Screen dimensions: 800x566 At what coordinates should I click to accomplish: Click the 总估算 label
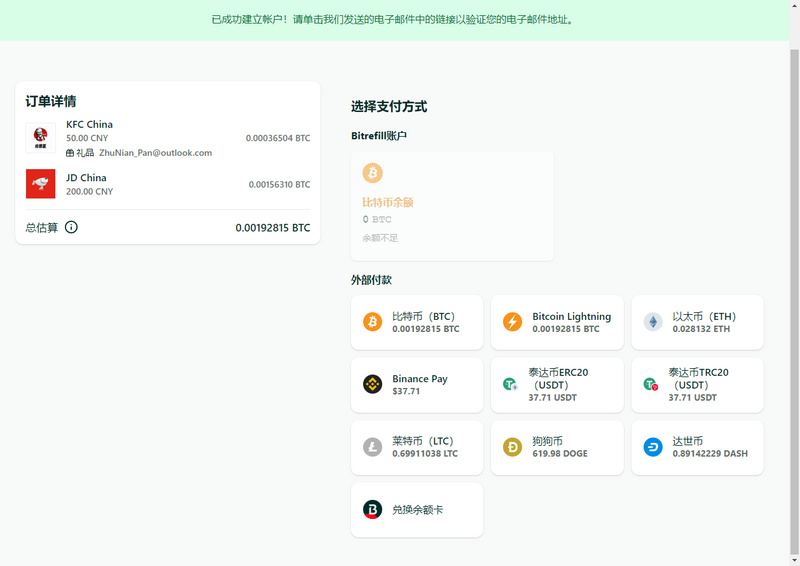point(42,228)
